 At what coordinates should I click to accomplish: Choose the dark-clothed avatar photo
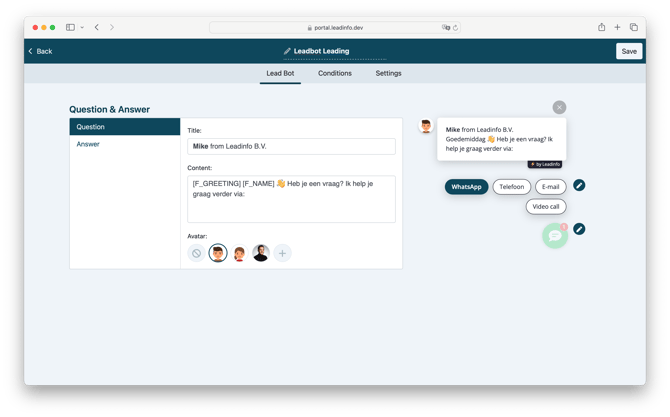(261, 254)
